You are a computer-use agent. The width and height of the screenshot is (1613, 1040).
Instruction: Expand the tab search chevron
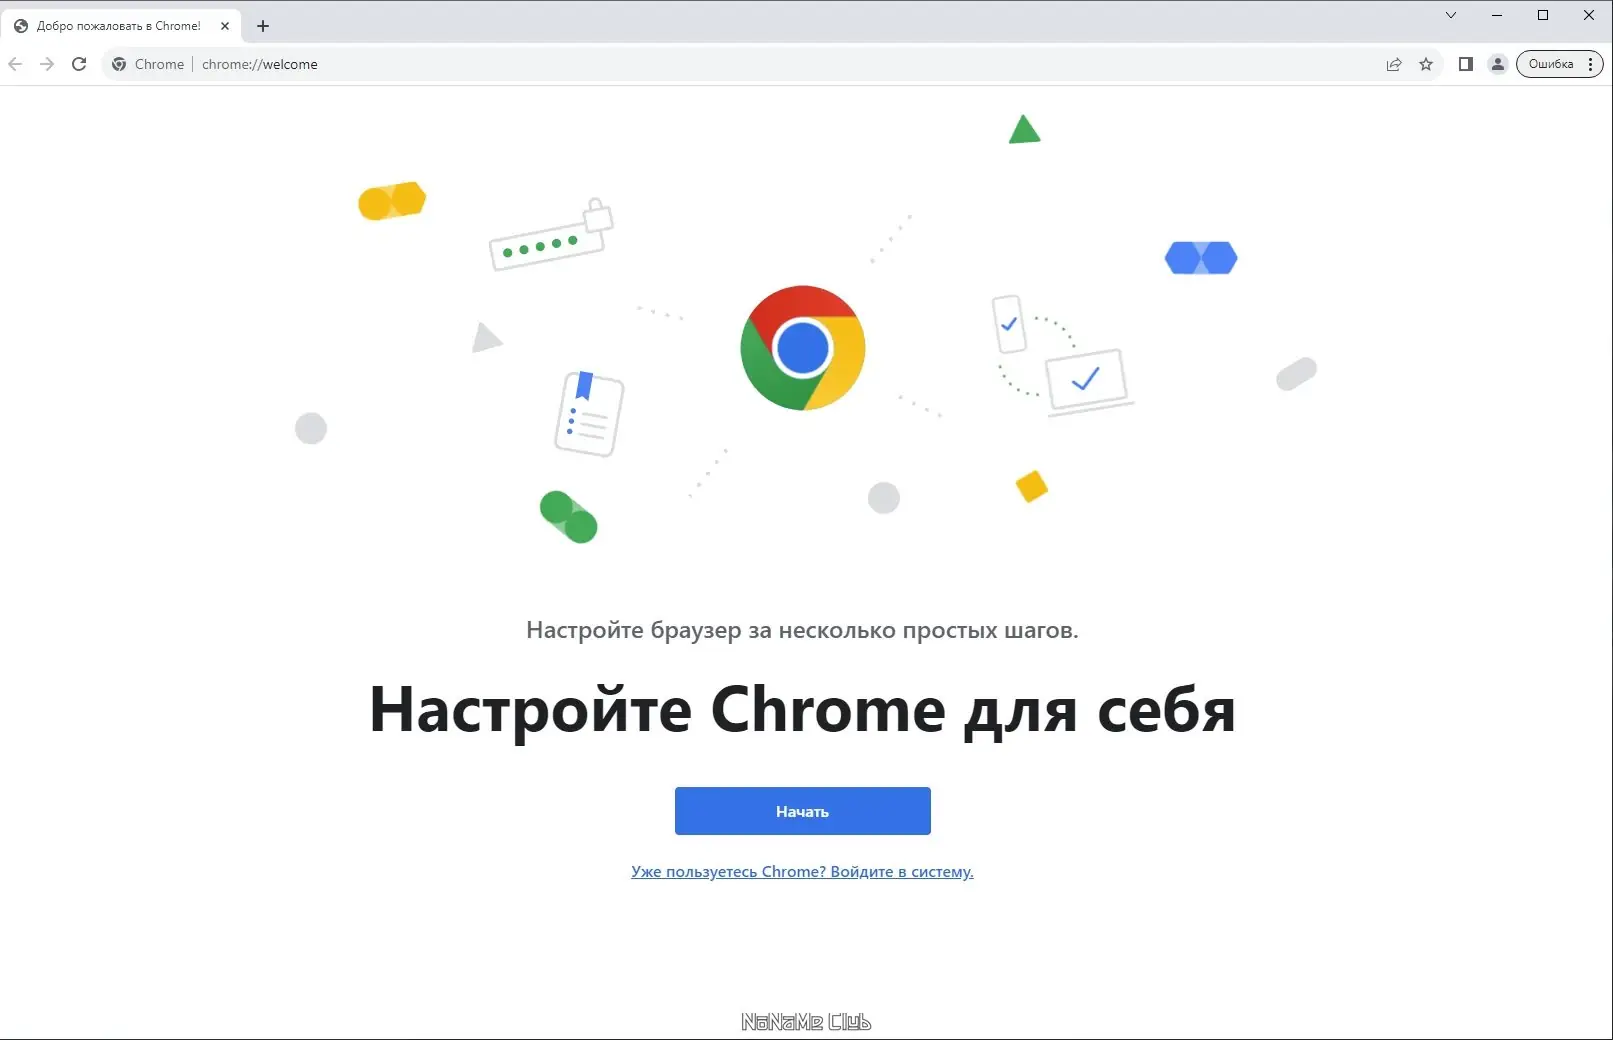tap(1451, 15)
